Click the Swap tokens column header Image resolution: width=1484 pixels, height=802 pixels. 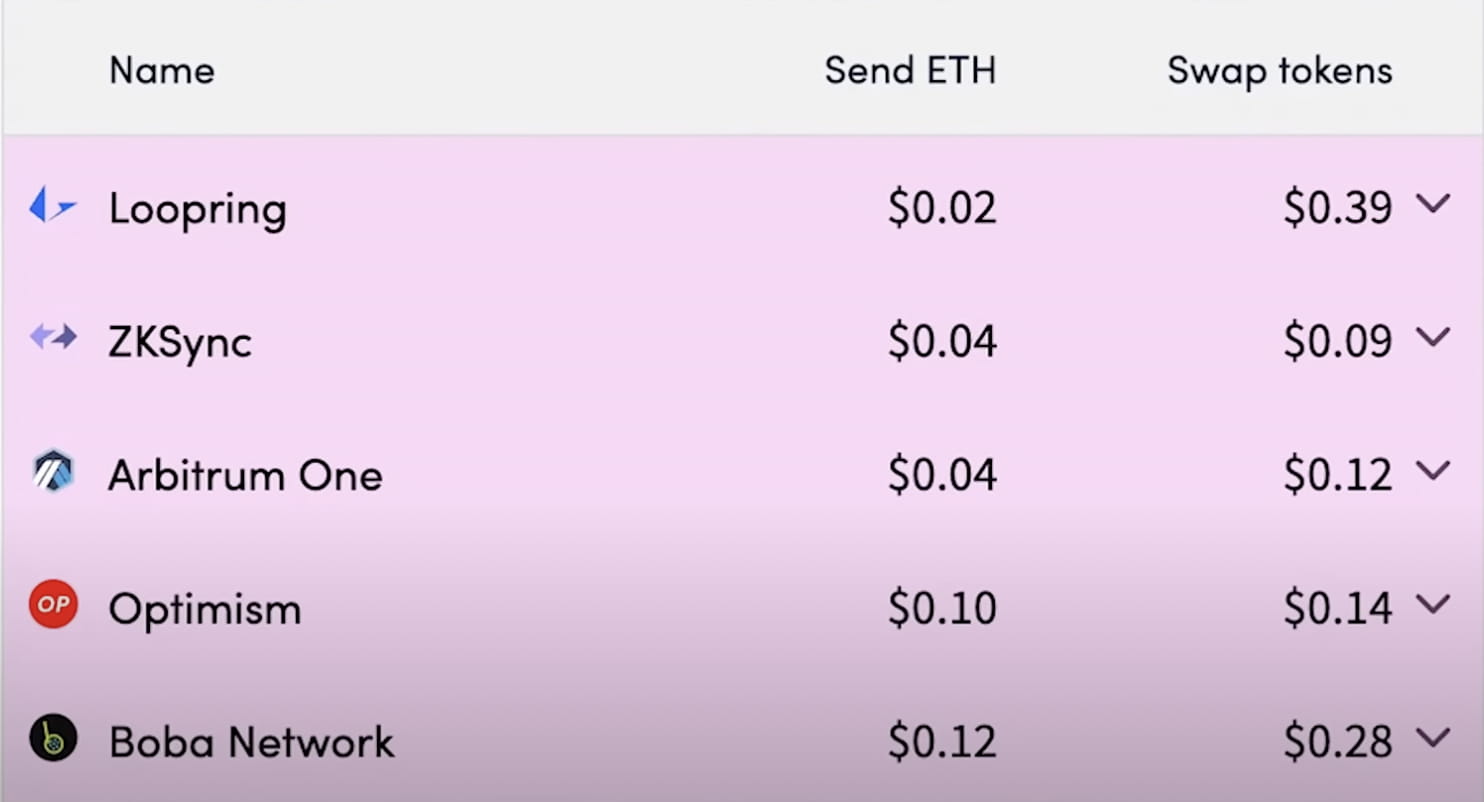(x=1278, y=70)
